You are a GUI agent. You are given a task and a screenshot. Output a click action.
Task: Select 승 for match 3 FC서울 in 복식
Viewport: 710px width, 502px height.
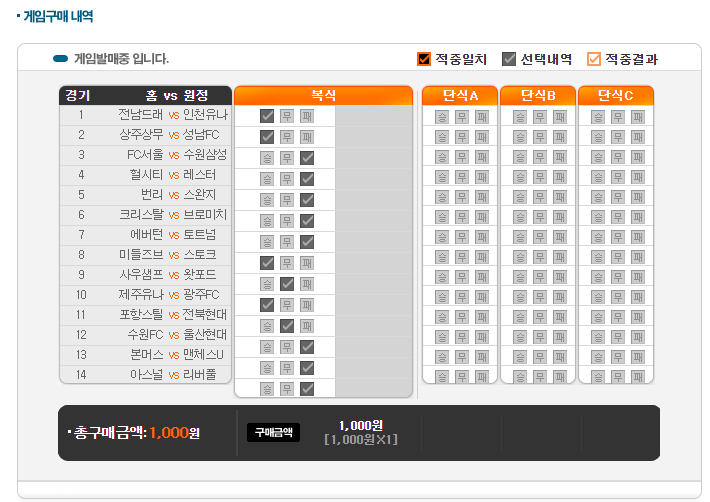[x=267, y=158]
